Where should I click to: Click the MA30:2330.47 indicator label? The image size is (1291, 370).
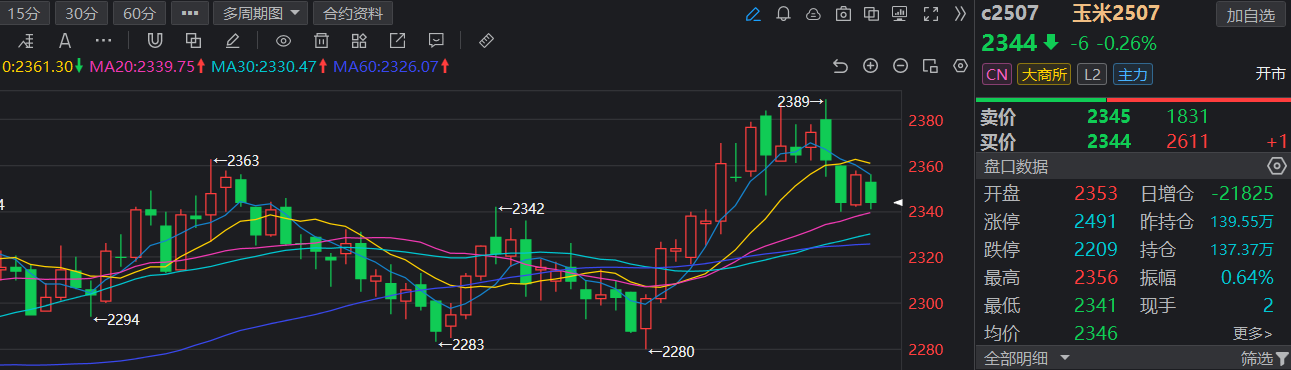click(269, 66)
